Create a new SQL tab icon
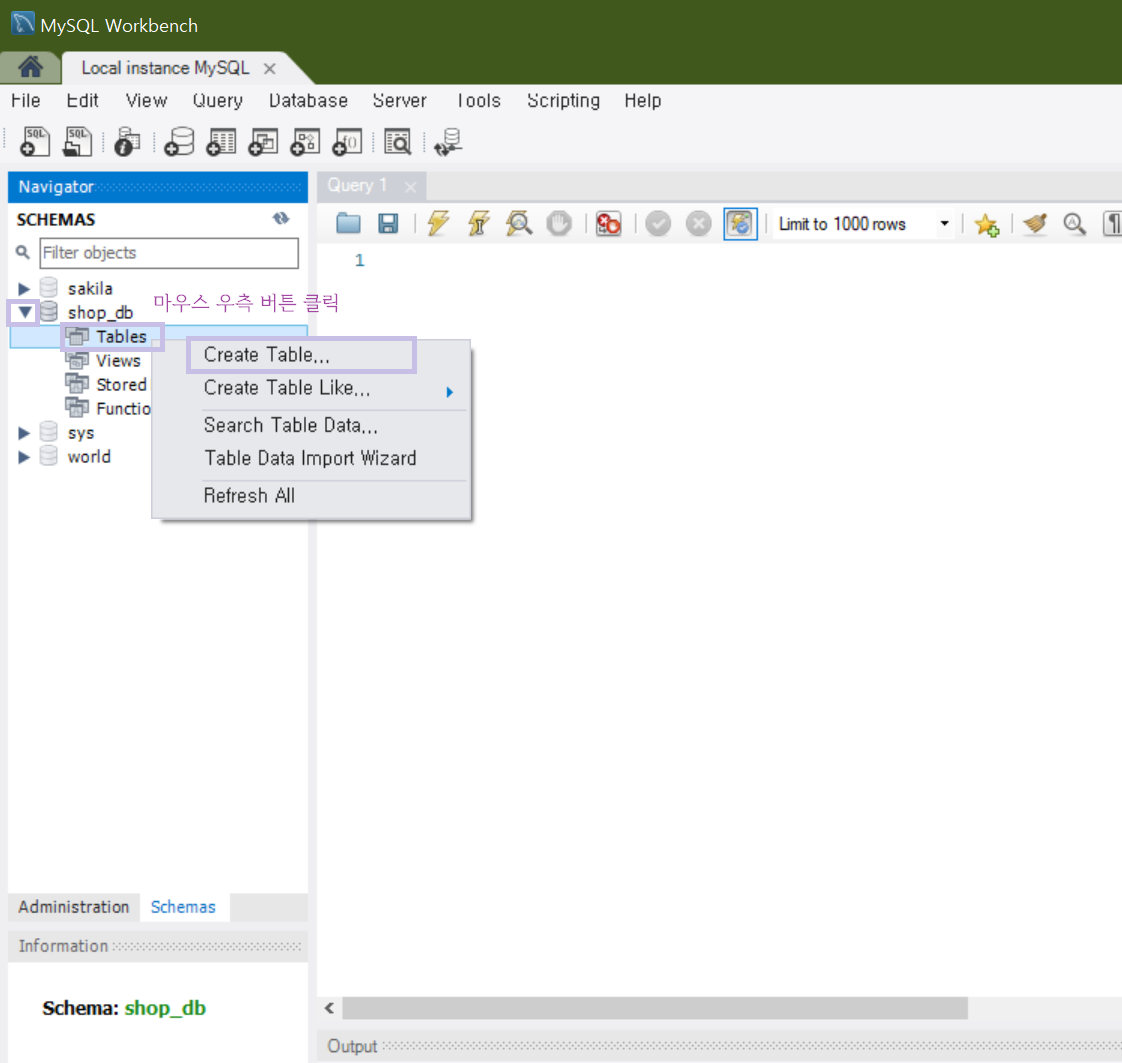This screenshot has width=1122, height=1063. [x=34, y=141]
